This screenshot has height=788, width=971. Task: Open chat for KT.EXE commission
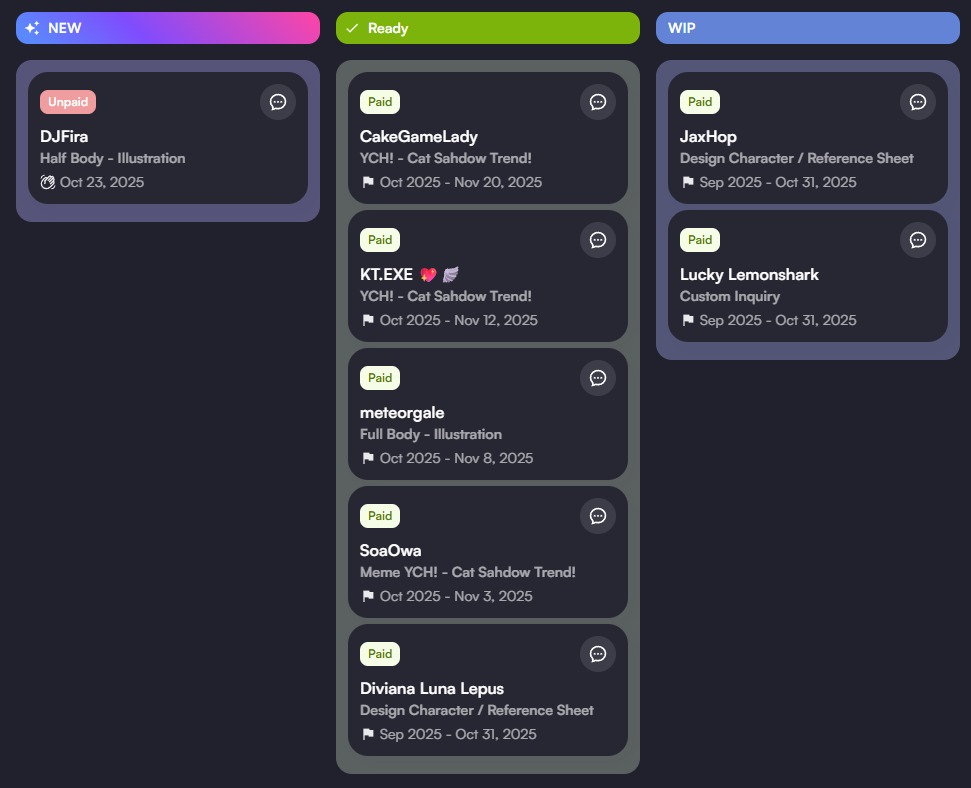[598, 240]
